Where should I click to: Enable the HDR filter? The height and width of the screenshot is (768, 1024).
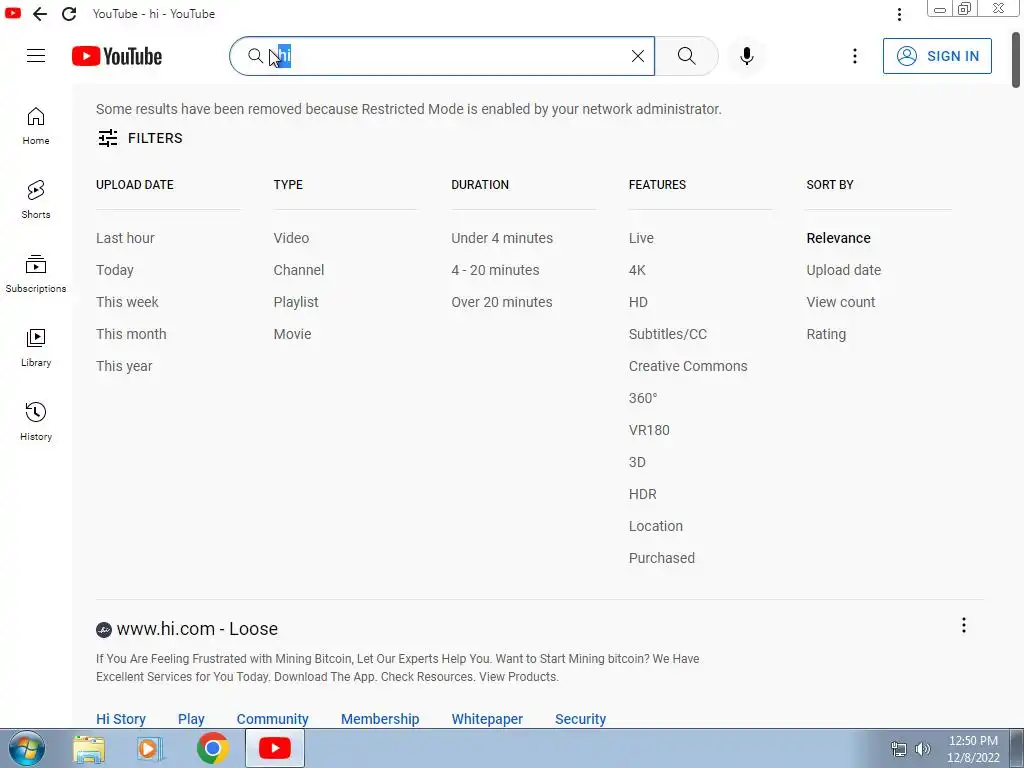coord(643,494)
